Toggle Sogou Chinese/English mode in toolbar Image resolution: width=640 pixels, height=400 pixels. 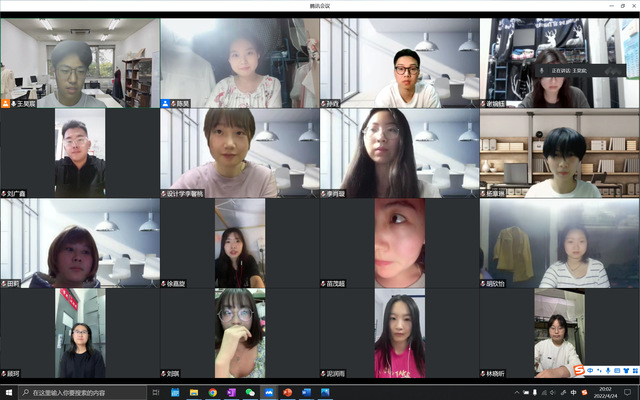(x=590, y=372)
